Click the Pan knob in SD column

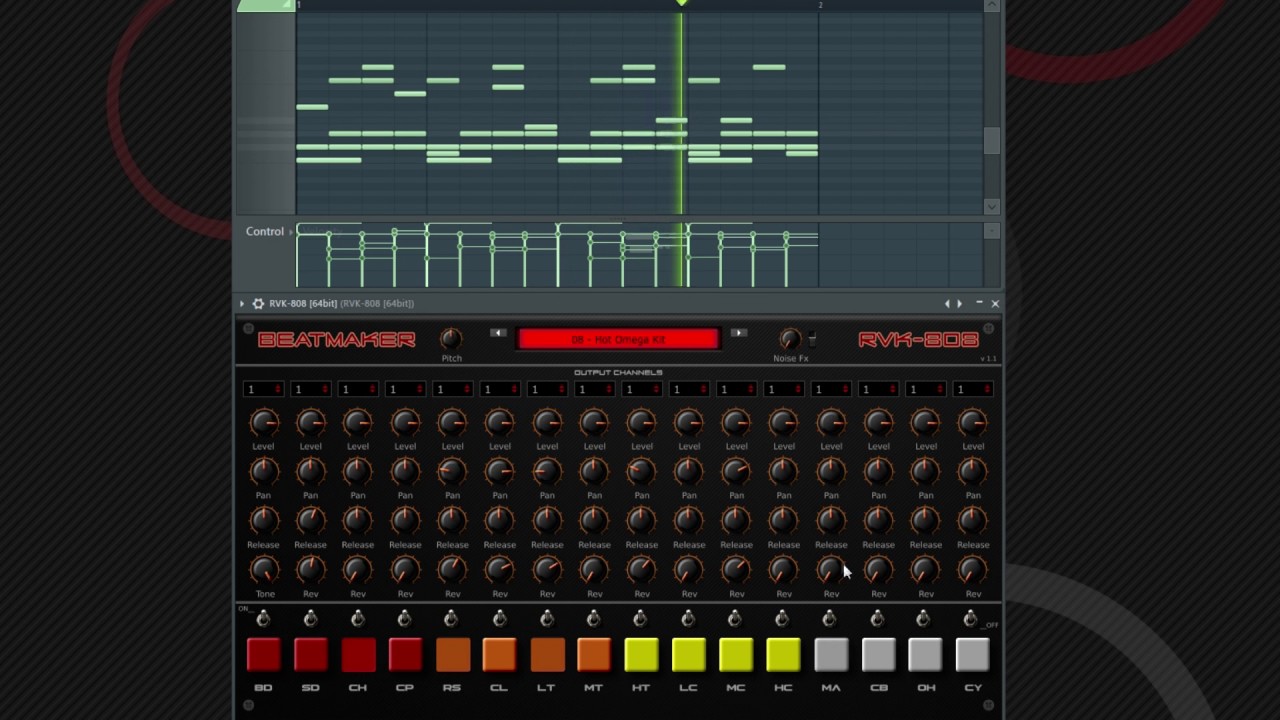pos(310,471)
